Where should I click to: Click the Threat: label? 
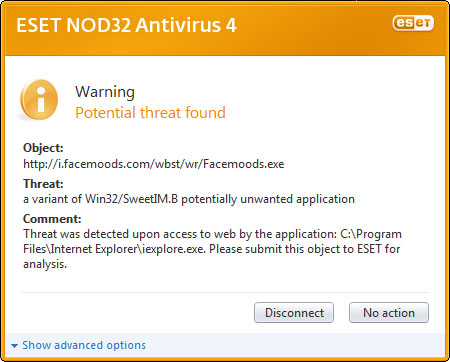(x=43, y=184)
